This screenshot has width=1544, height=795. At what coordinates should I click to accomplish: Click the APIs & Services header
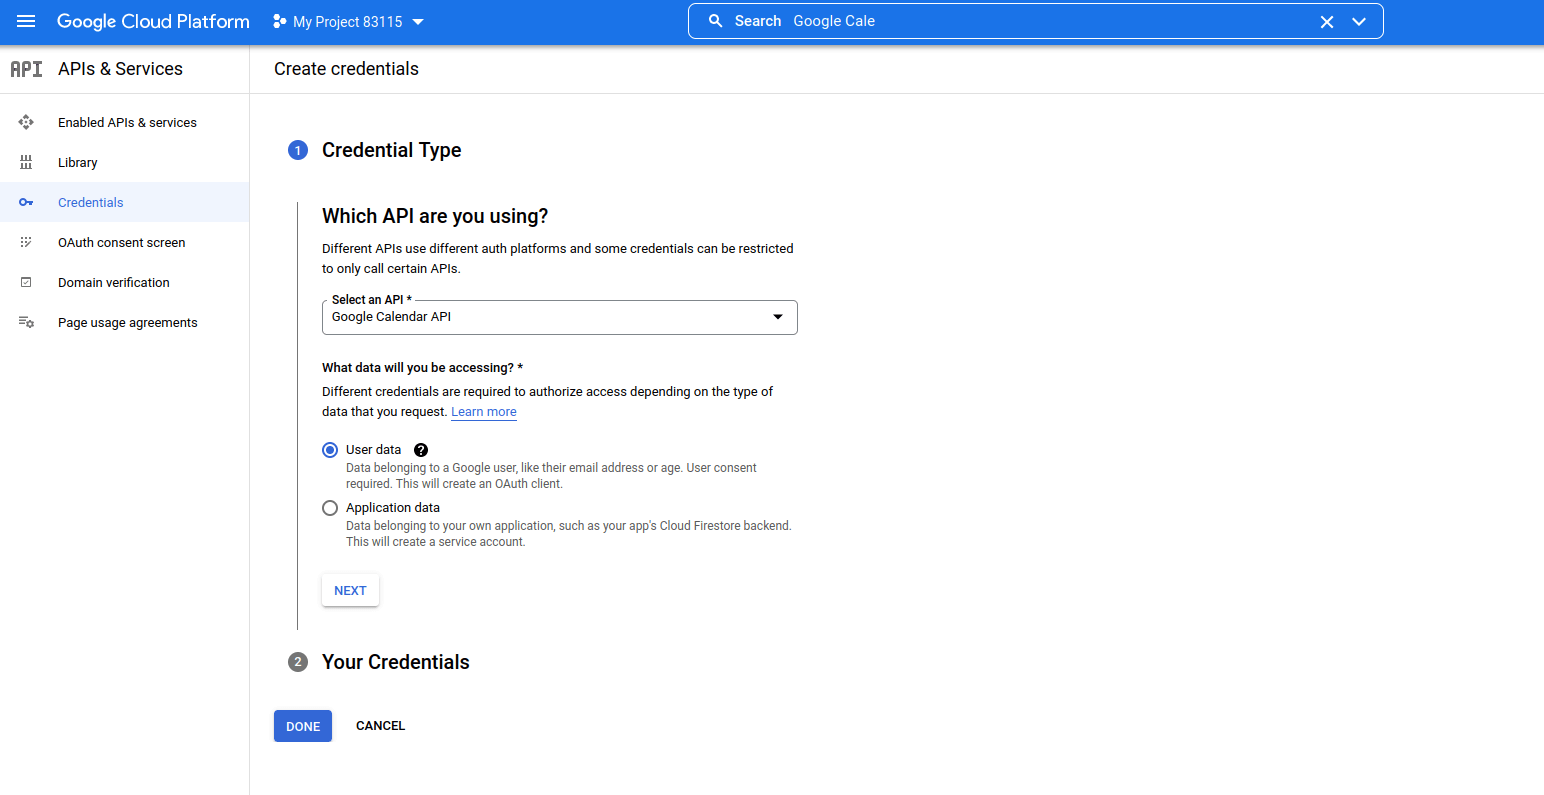120,69
